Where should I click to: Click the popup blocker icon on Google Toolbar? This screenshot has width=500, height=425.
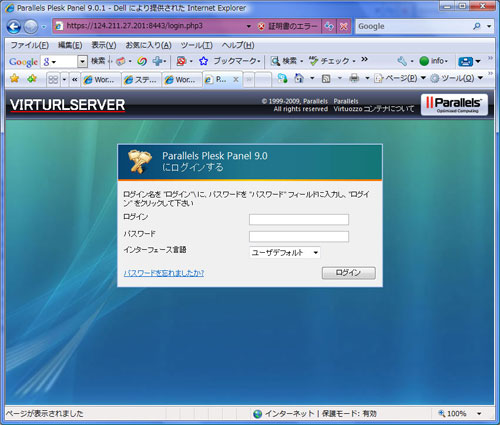coord(181,61)
